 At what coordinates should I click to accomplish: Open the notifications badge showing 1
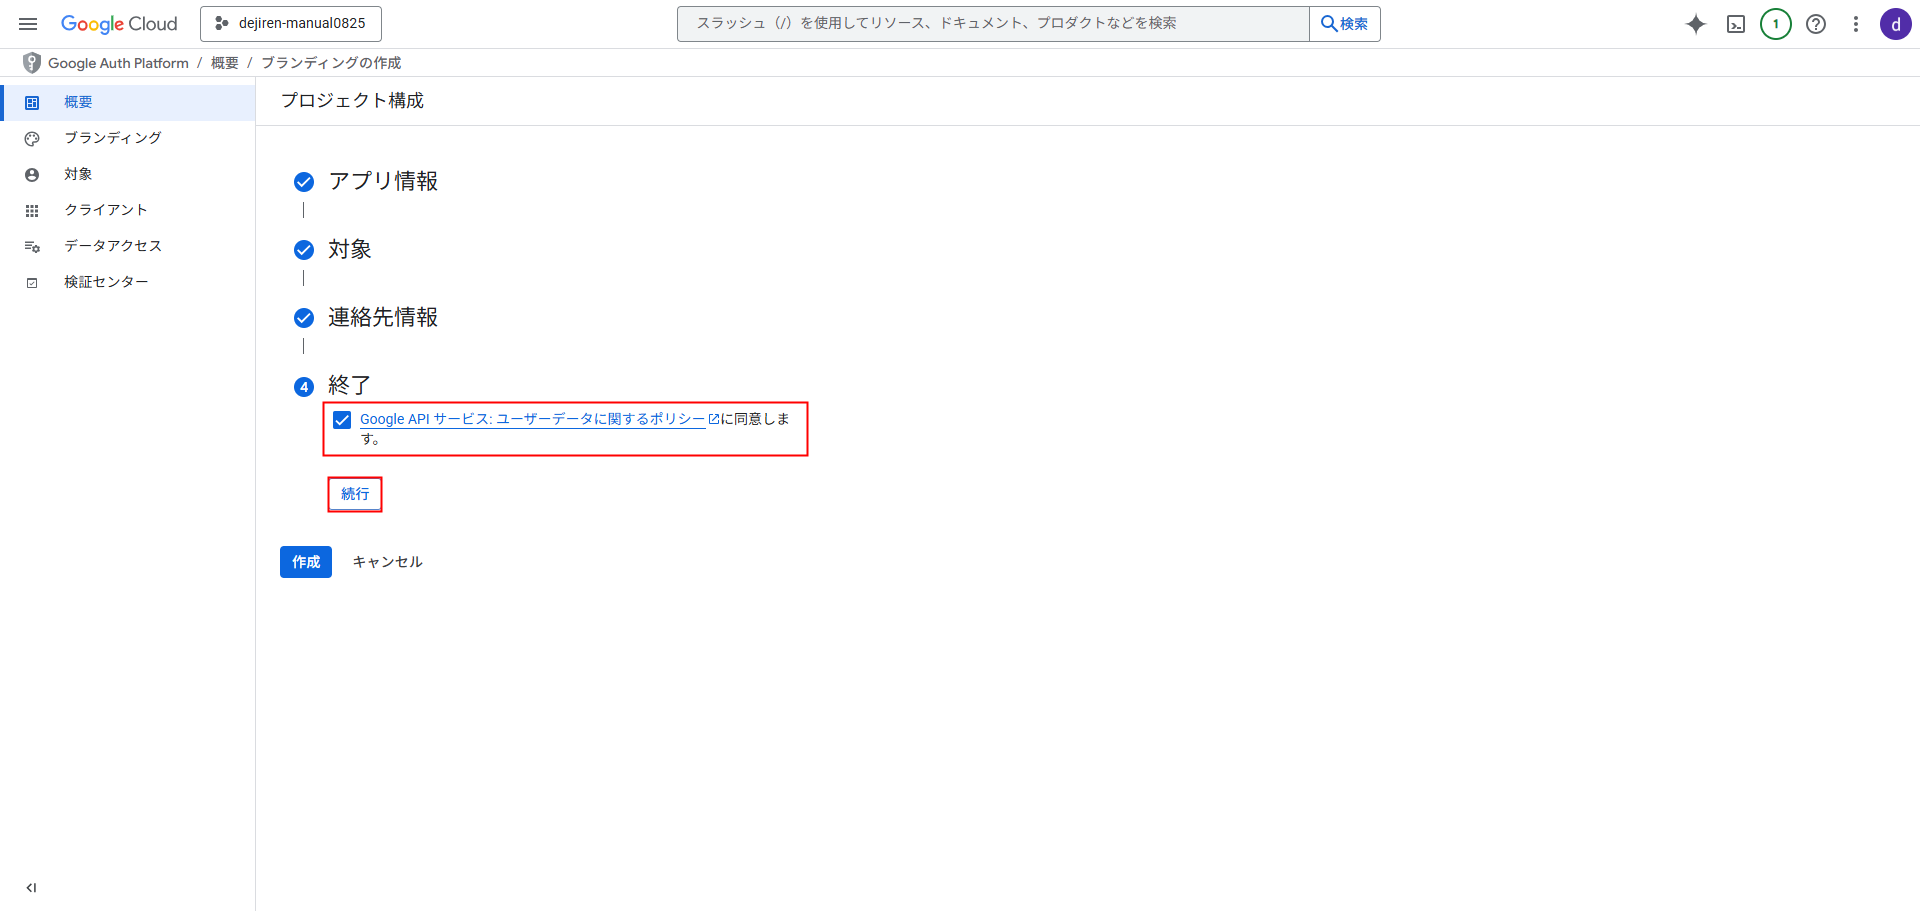pos(1776,24)
